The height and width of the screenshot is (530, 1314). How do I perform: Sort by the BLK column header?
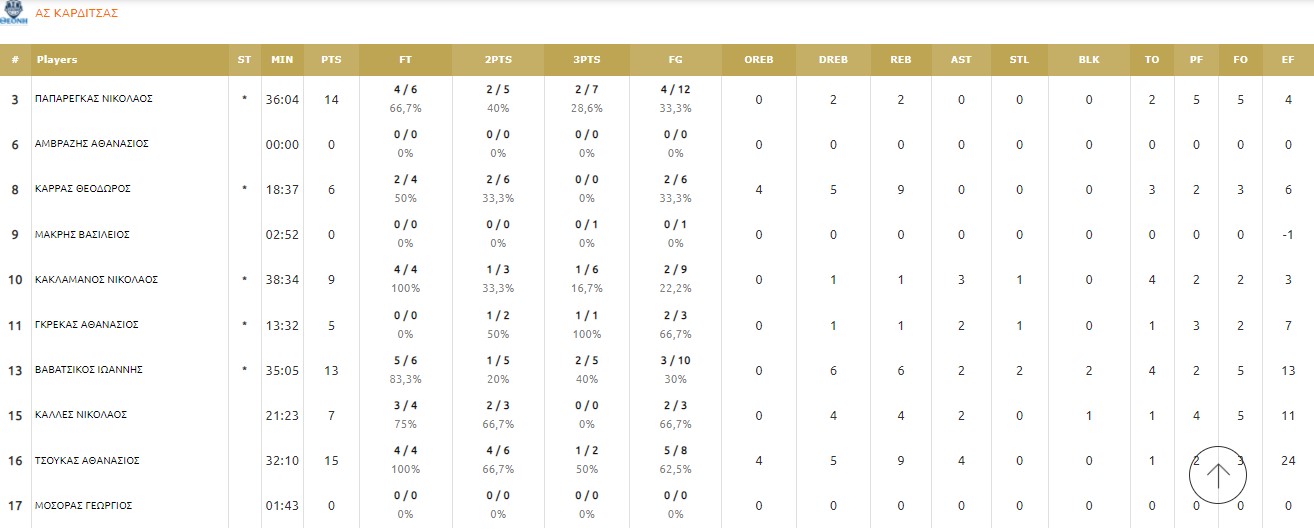tap(1089, 60)
